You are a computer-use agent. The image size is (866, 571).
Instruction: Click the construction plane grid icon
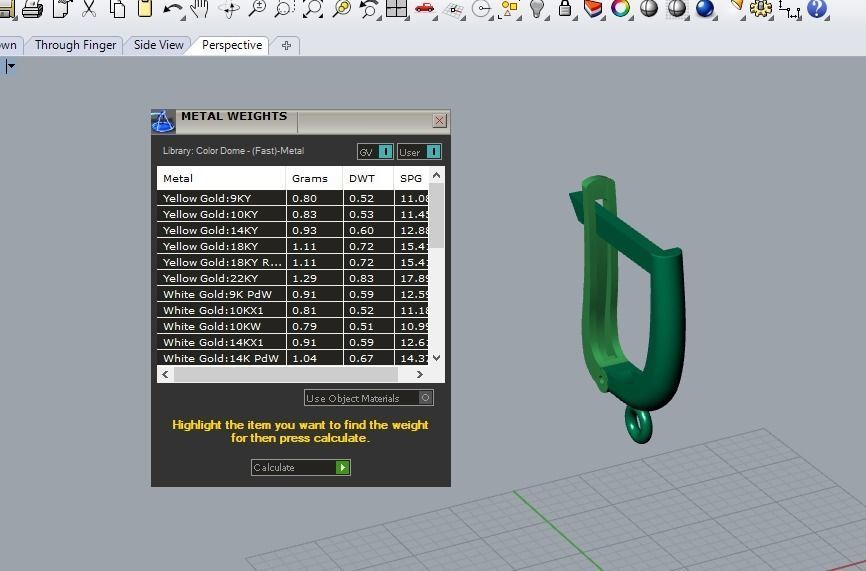(x=454, y=10)
